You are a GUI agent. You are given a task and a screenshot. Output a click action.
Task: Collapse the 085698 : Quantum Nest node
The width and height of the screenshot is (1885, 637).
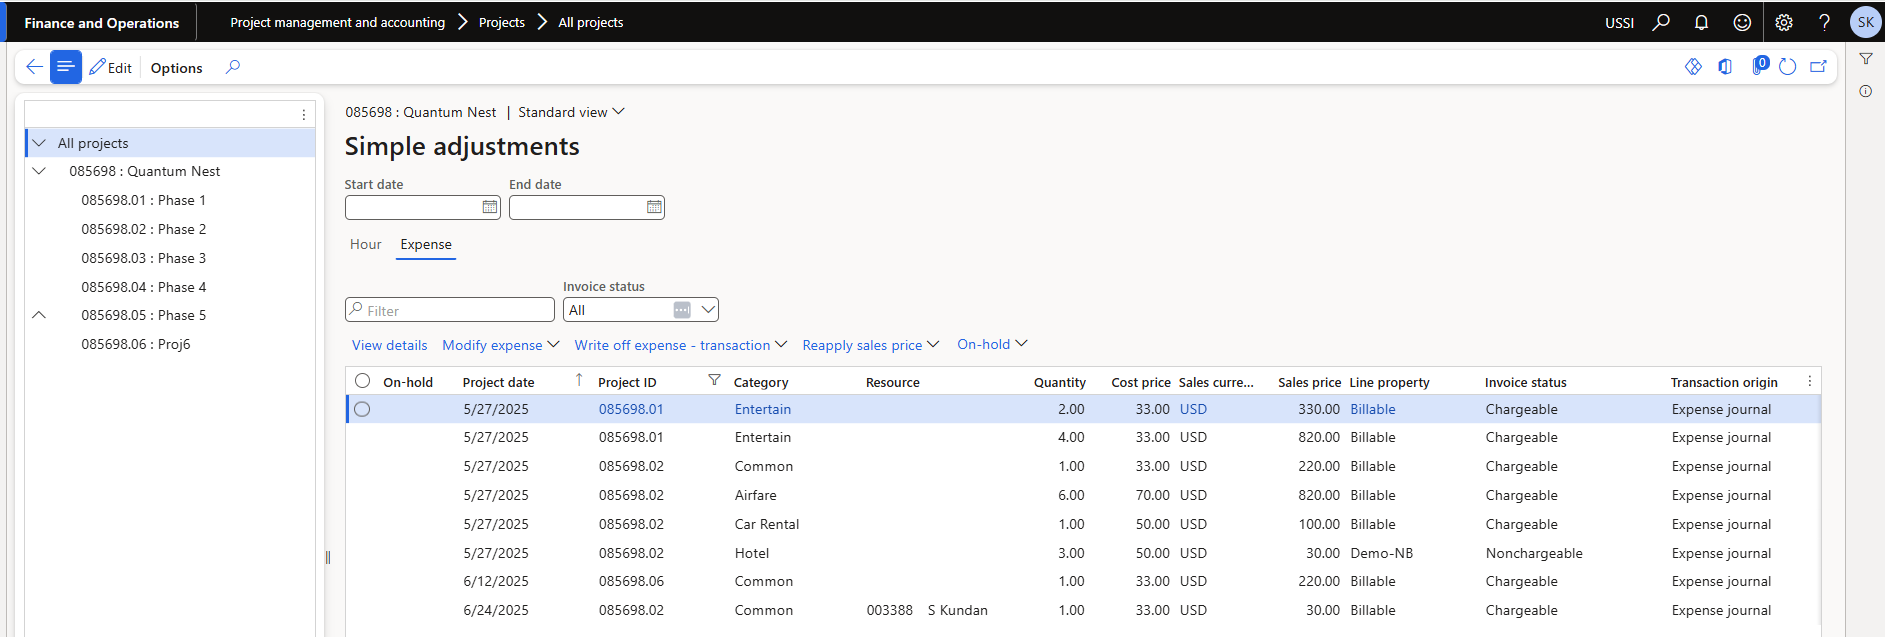39,171
